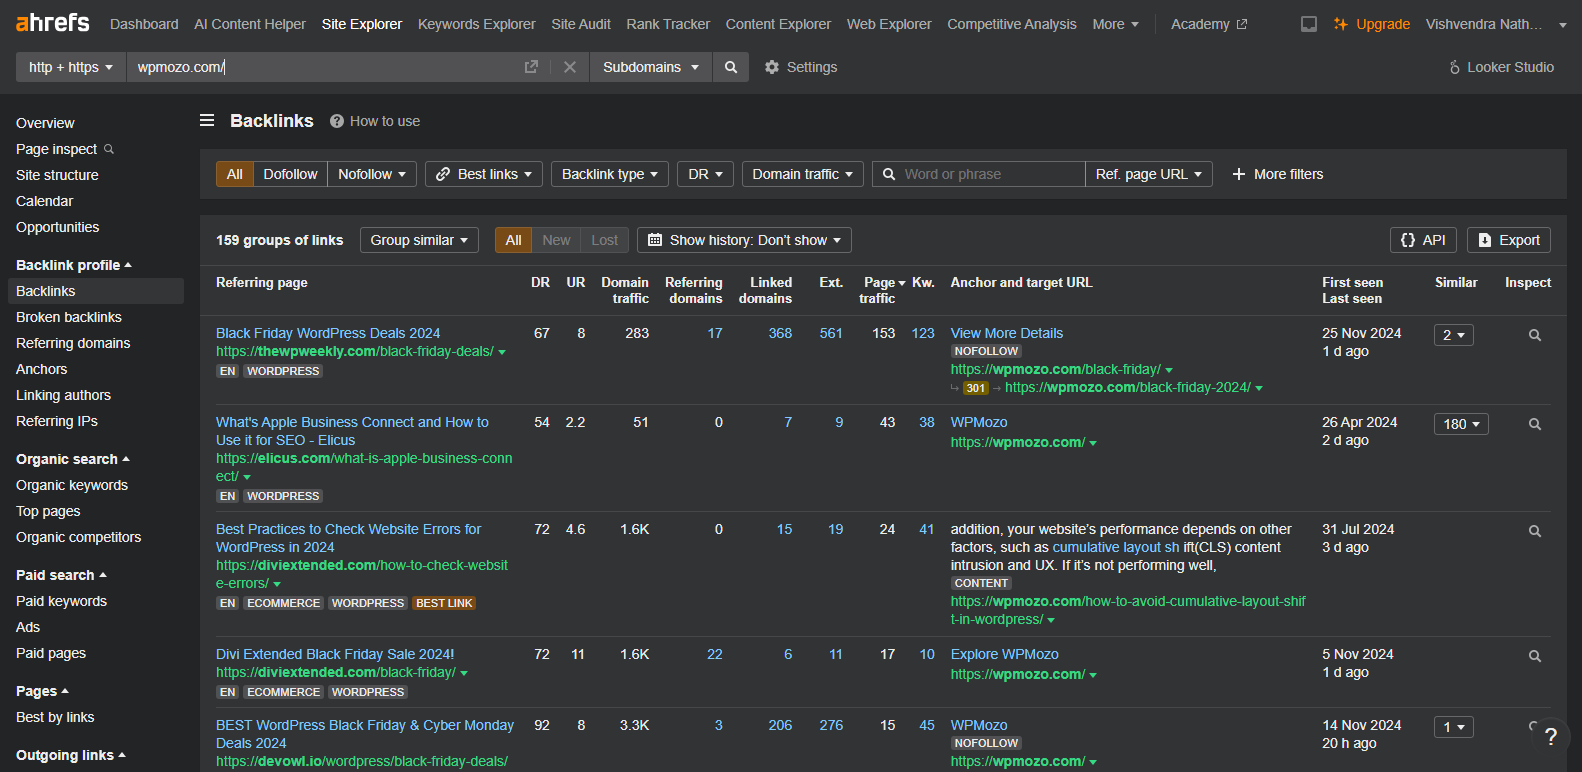Open Settings gear next to search bar
This screenshot has width=1582, height=772.
coord(801,67)
